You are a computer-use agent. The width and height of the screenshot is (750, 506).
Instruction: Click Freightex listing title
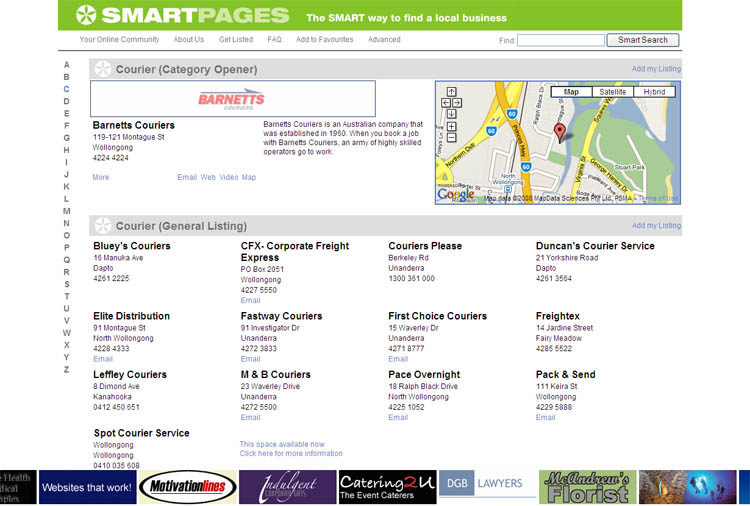tap(558, 316)
